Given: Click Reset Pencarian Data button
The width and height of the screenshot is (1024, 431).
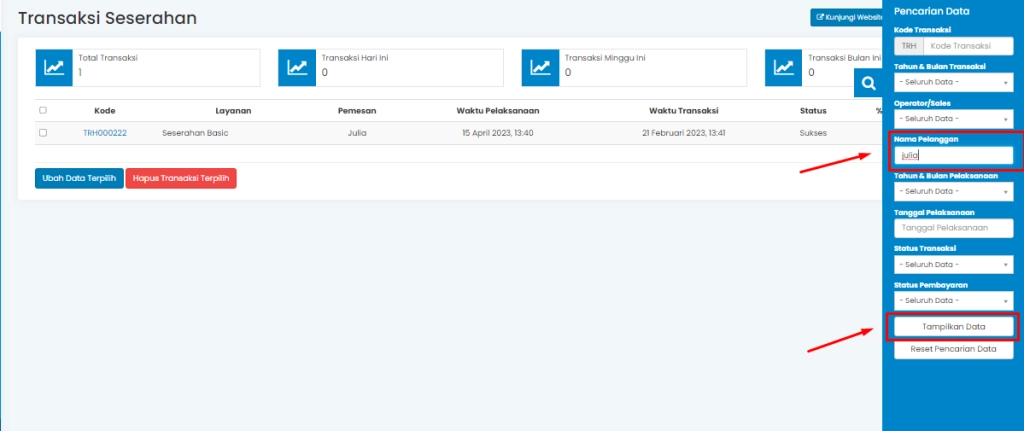Looking at the screenshot, I should [x=953, y=350].
